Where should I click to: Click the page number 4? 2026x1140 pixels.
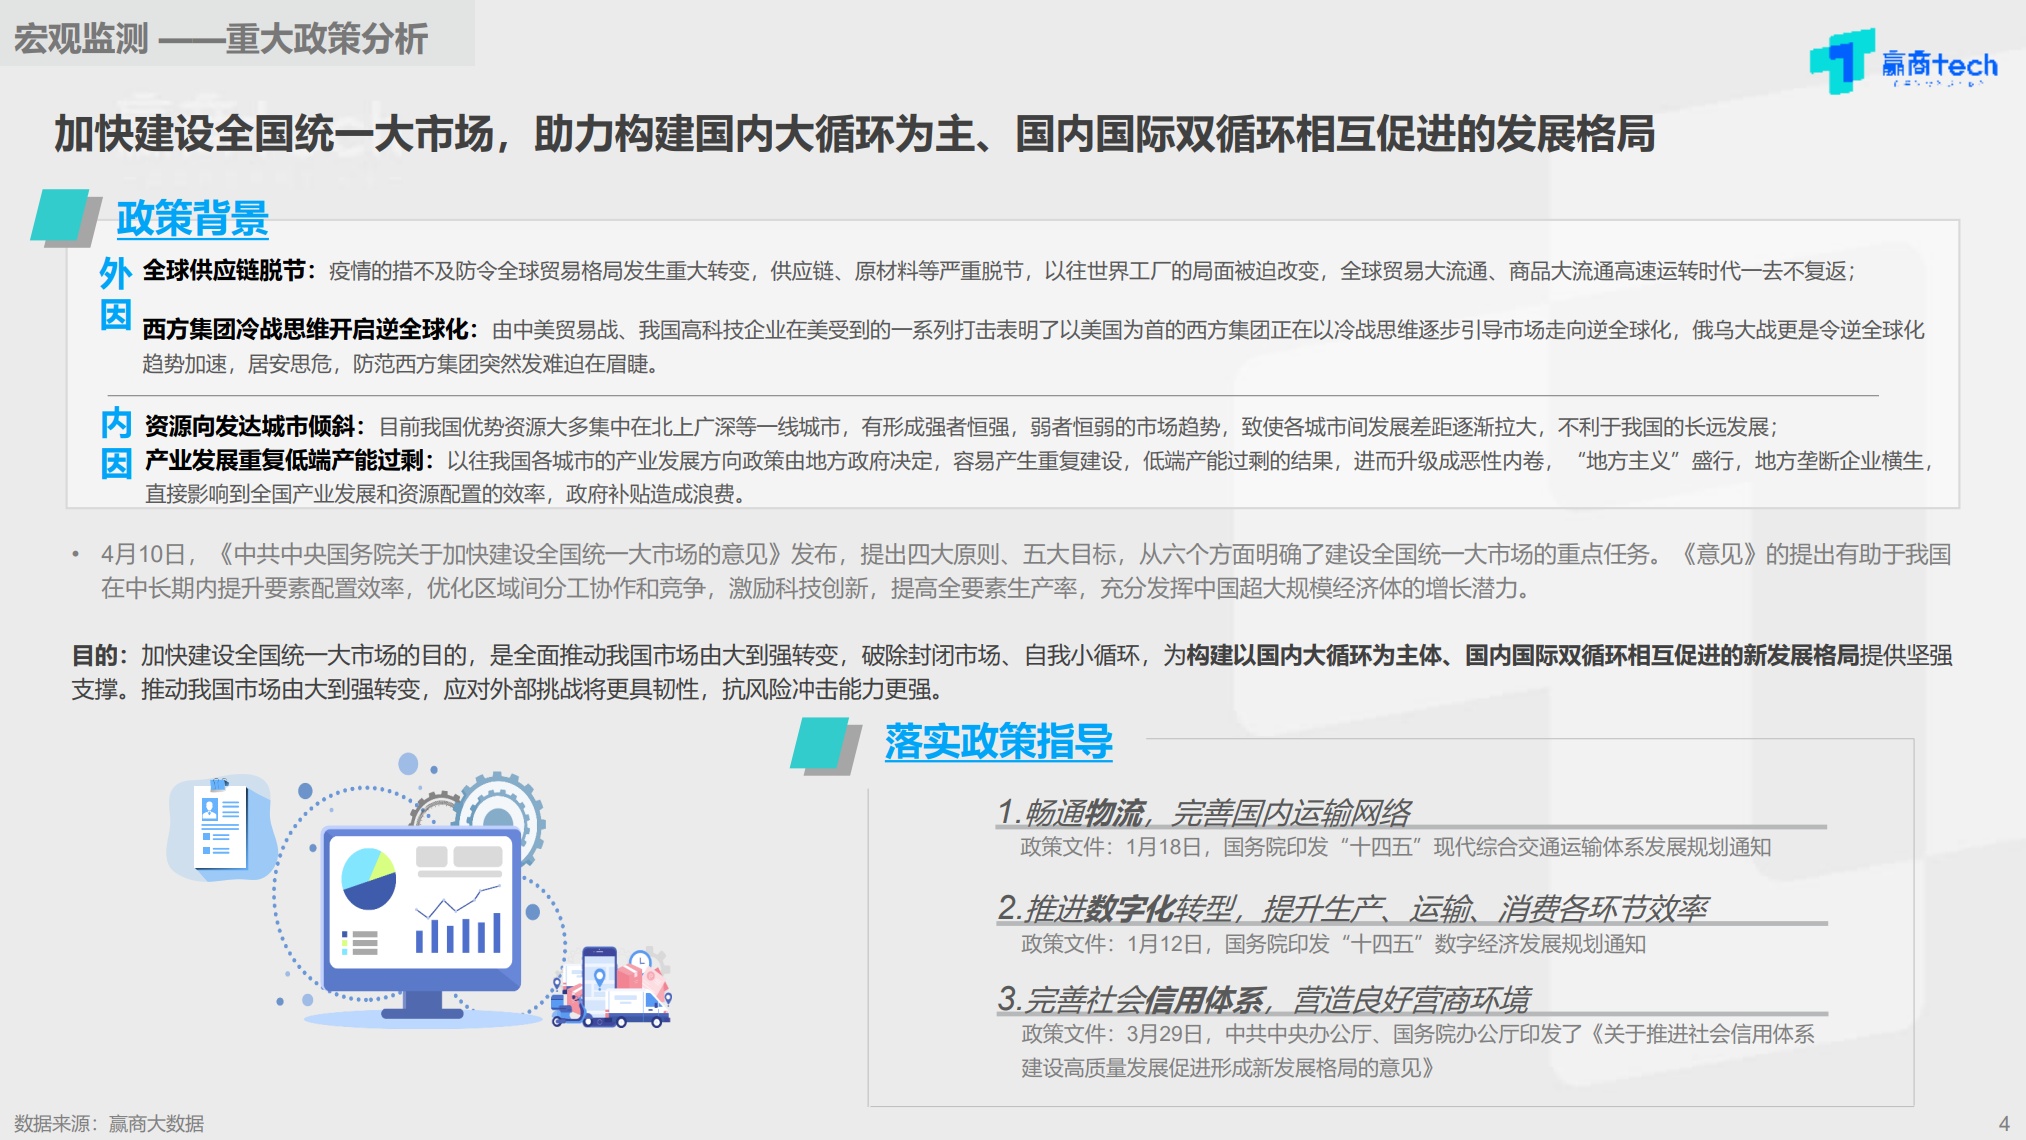[2003, 1123]
